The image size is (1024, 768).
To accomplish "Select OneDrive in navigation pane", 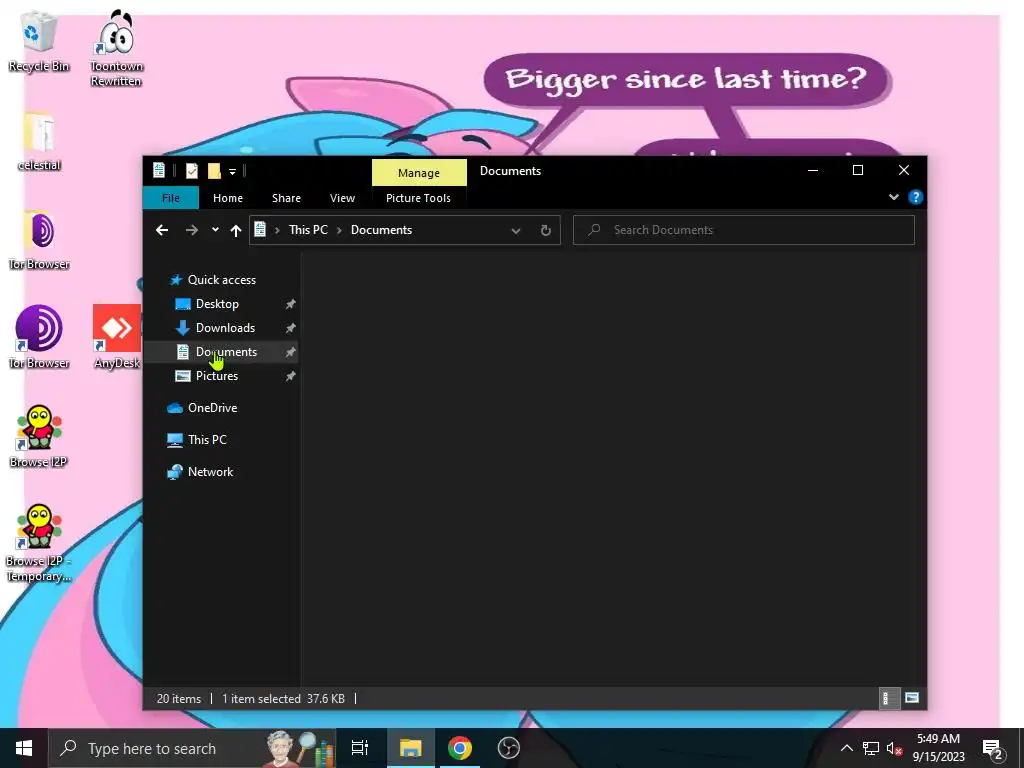I will (212, 408).
